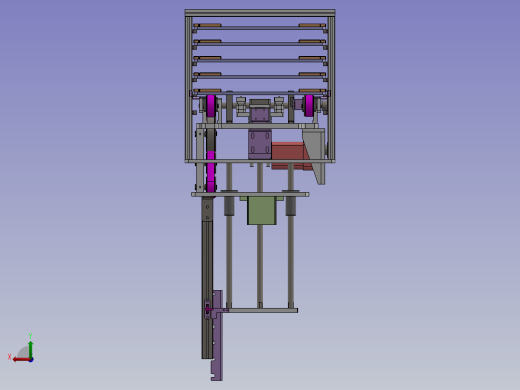
Task: Click the red X axis arrow of orientation gizmo
Action: click(x=21, y=360)
